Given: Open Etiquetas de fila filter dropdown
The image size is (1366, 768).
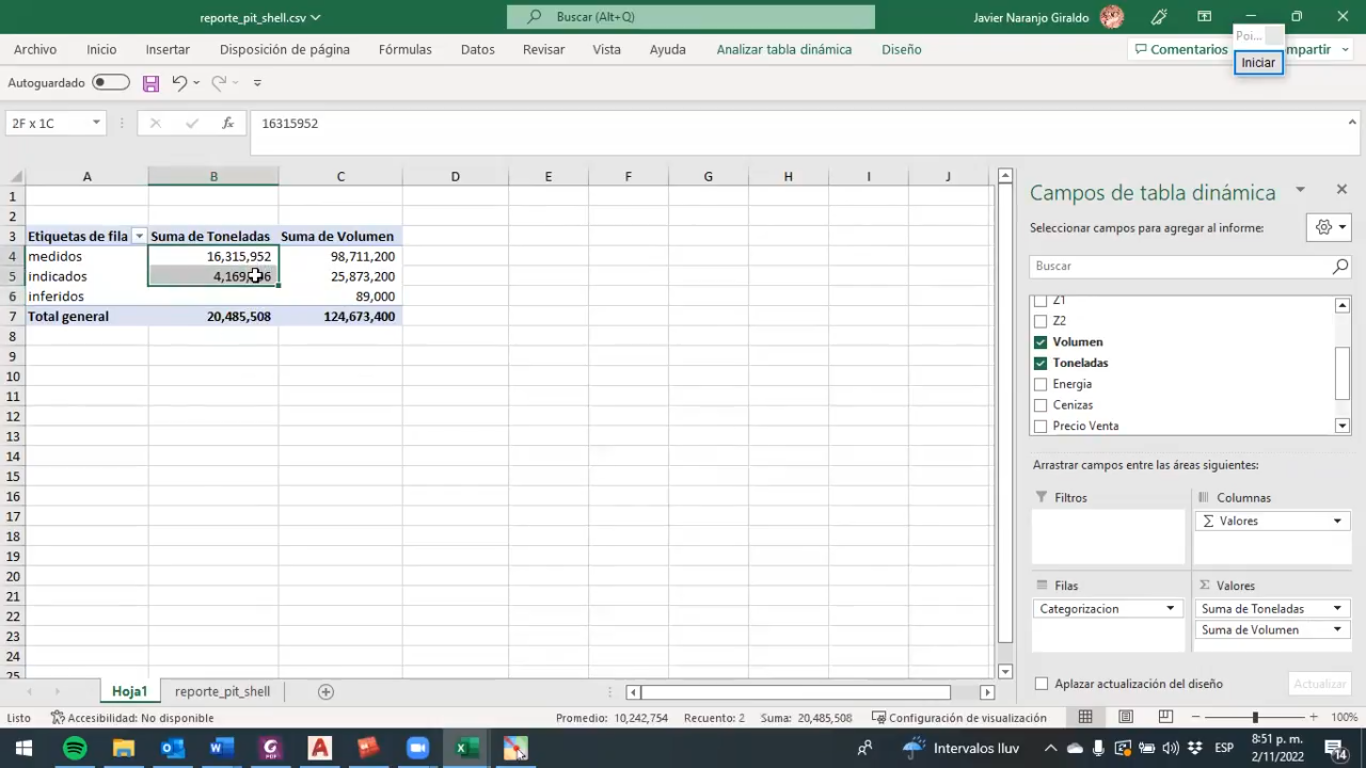Looking at the screenshot, I should 139,236.
